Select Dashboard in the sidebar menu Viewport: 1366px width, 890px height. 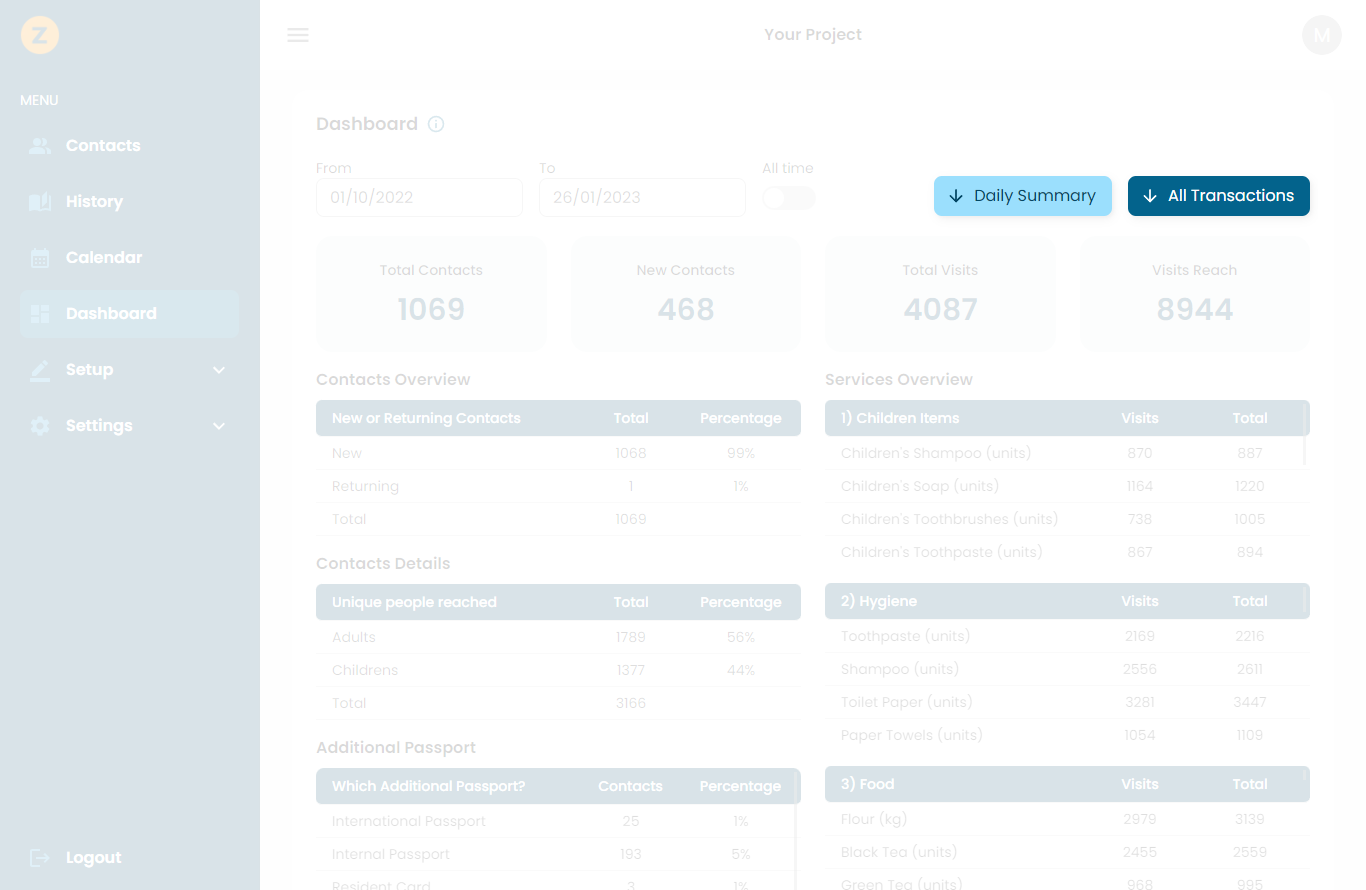(x=111, y=313)
